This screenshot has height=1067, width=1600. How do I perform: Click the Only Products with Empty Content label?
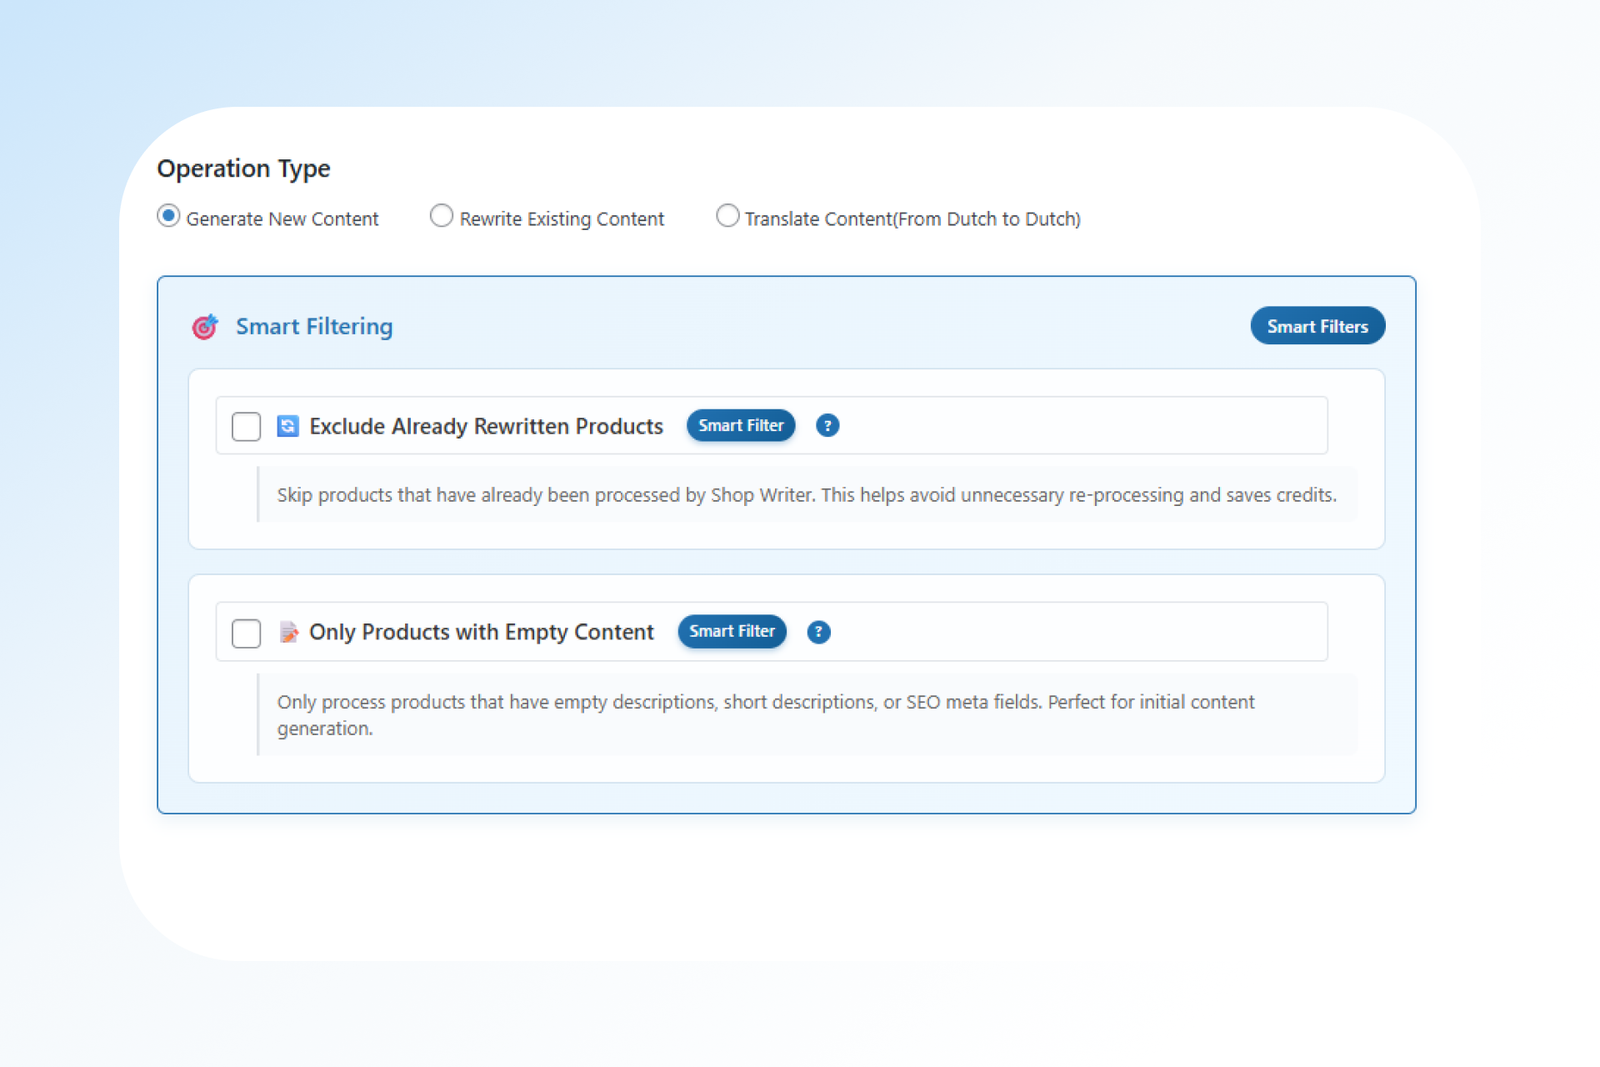click(x=481, y=632)
